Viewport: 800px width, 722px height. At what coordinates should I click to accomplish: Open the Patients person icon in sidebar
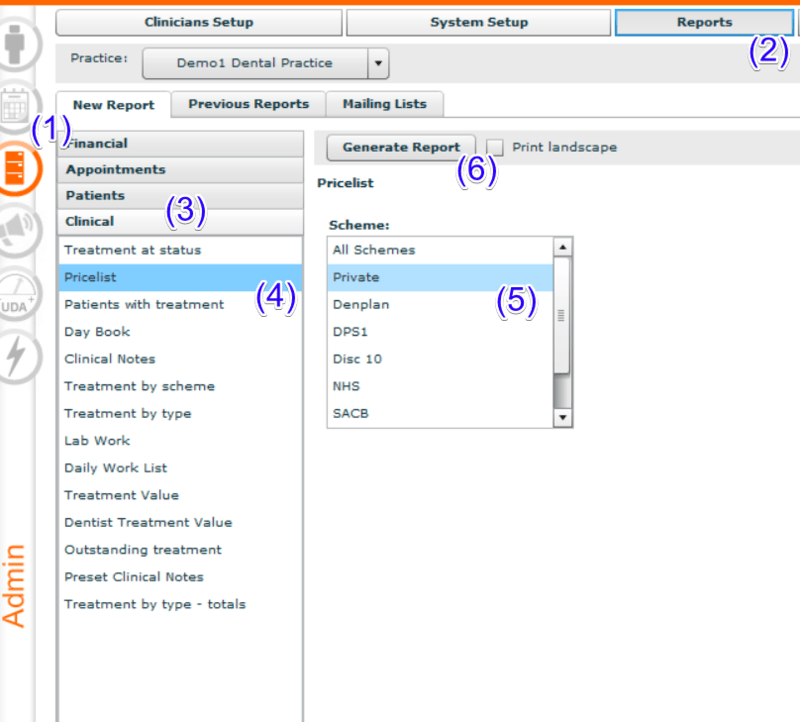[18, 44]
